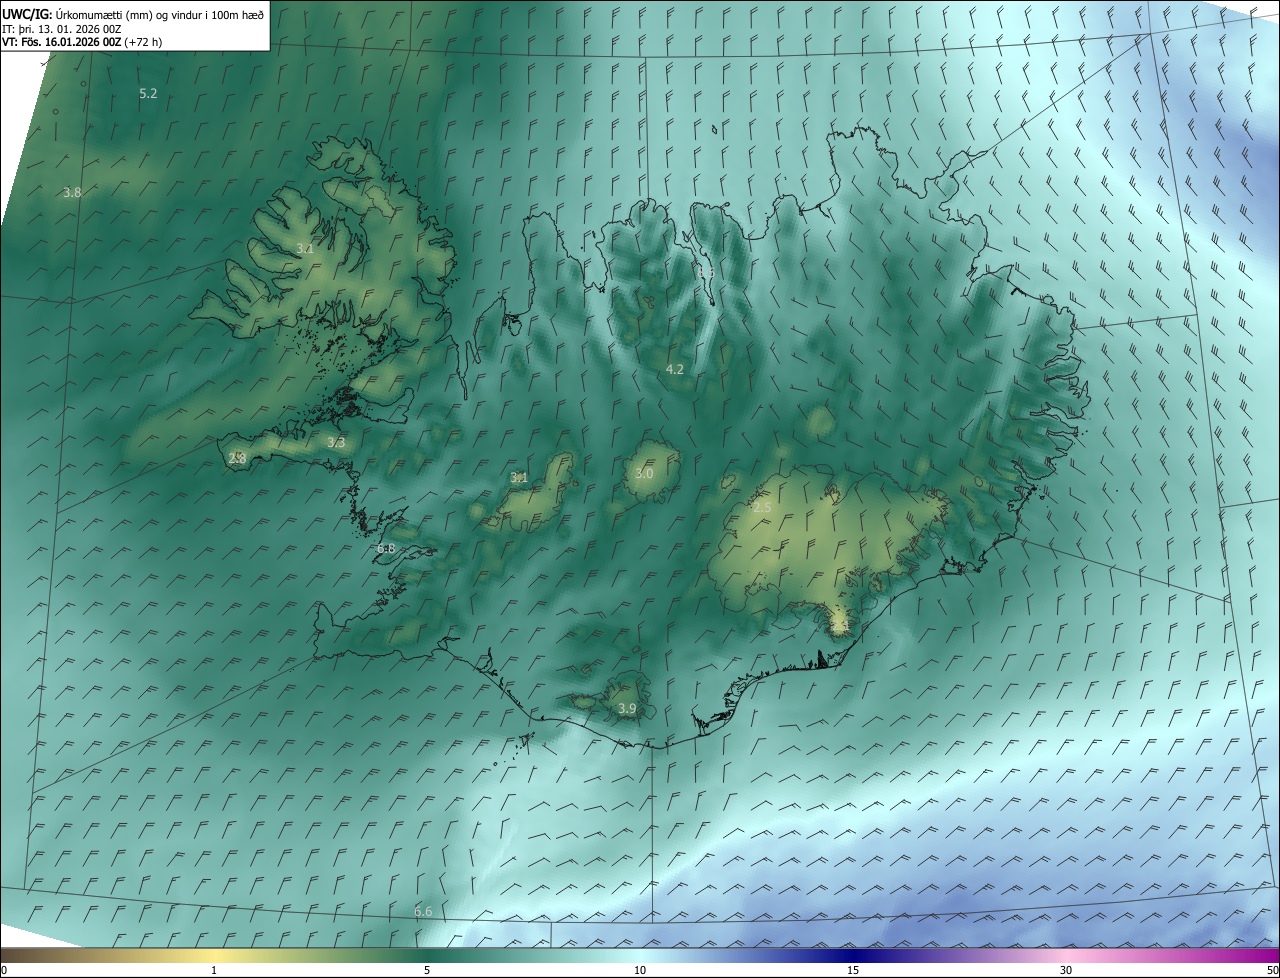Click the 3.1 value on the Westfjords peninsula
The width and height of the screenshot is (1280, 978).
(305, 248)
